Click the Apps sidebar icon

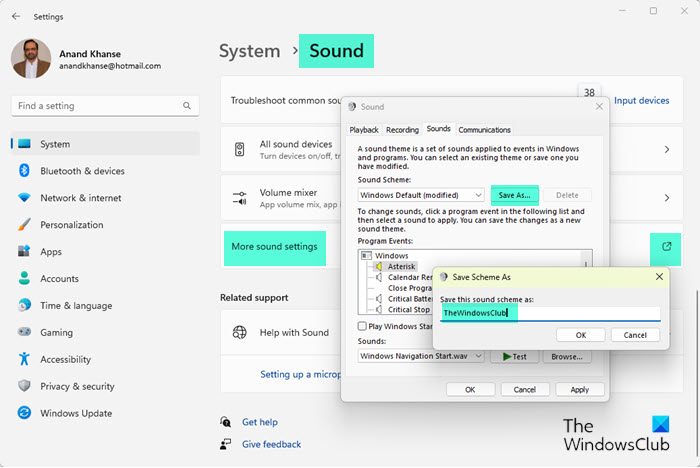click(x=24, y=251)
